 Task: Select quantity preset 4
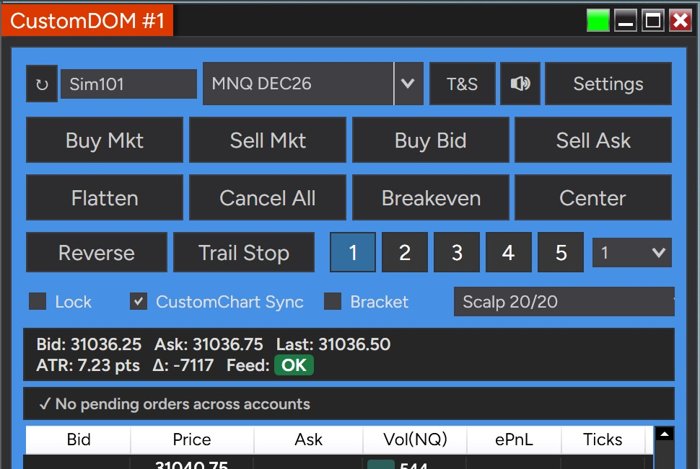[508, 253]
